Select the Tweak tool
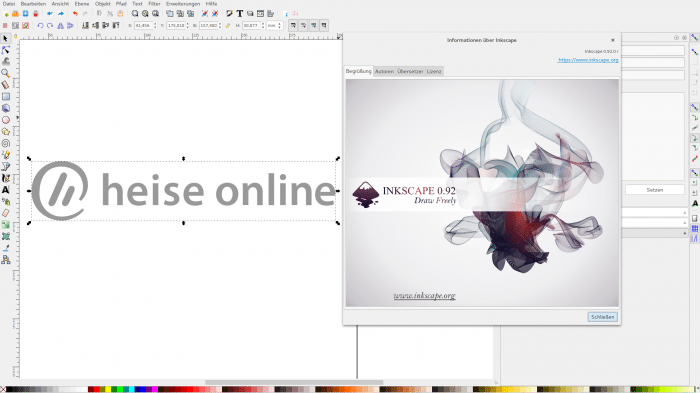 click(x=6, y=62)
